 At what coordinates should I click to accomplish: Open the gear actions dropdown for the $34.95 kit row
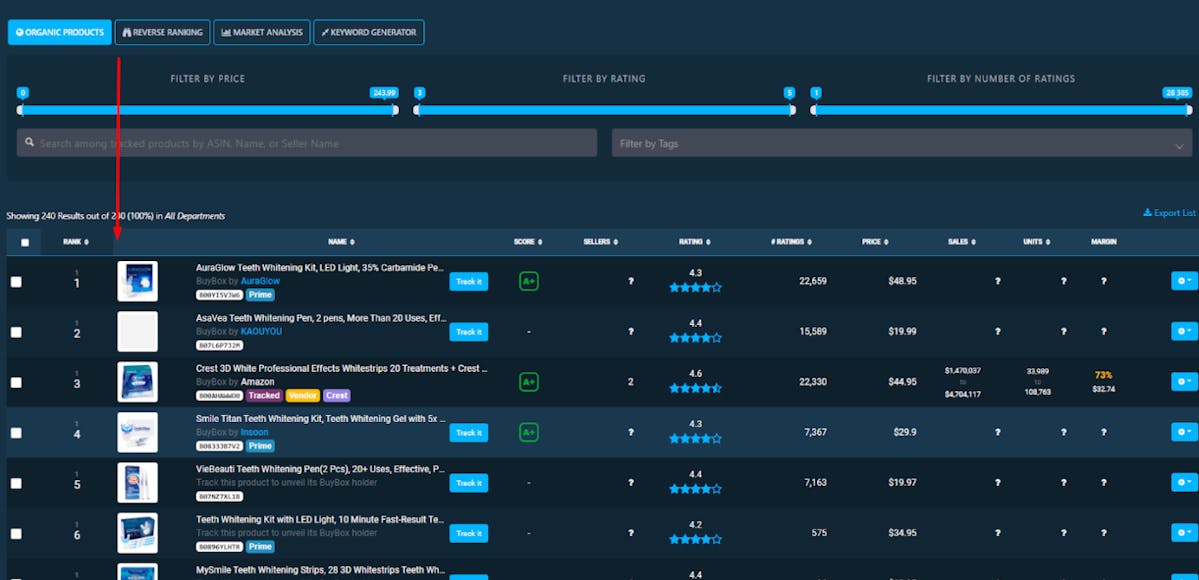(x=1184, y=533)
